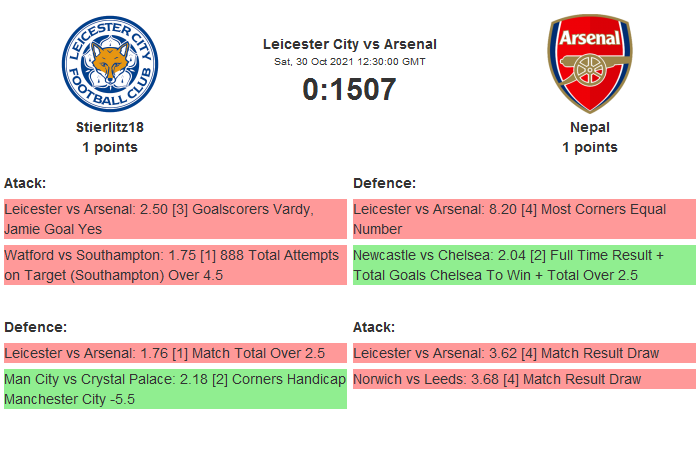The height and width of the screenshot is (460, 700).
Task: Click the top right Defence heading
Action: click(x=384, y=183)
